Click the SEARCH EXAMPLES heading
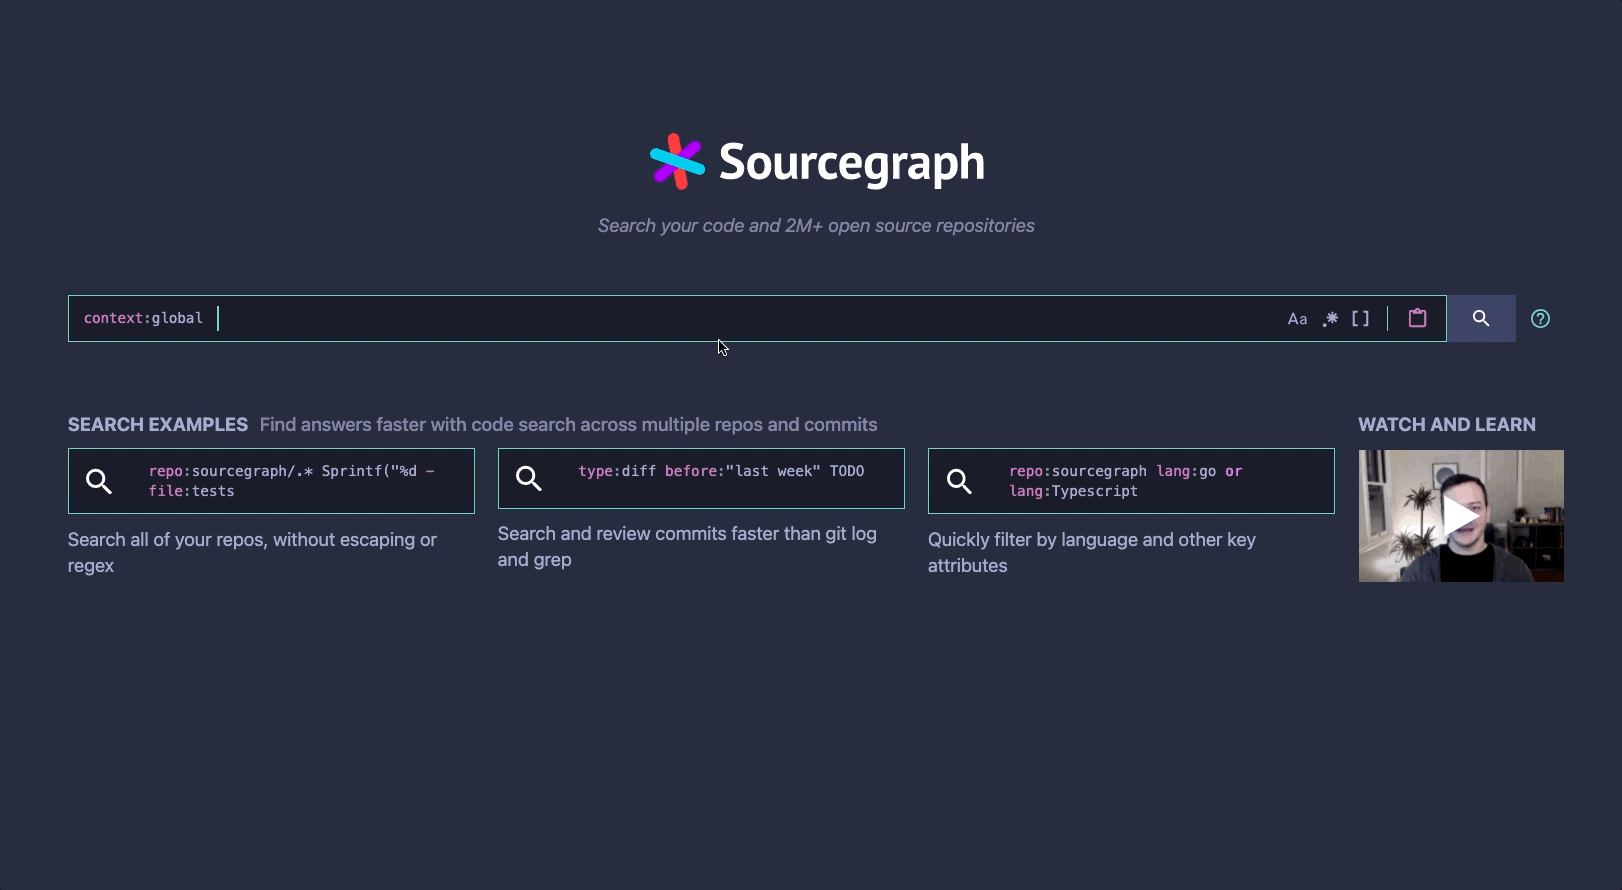 [x=158, y=424]
